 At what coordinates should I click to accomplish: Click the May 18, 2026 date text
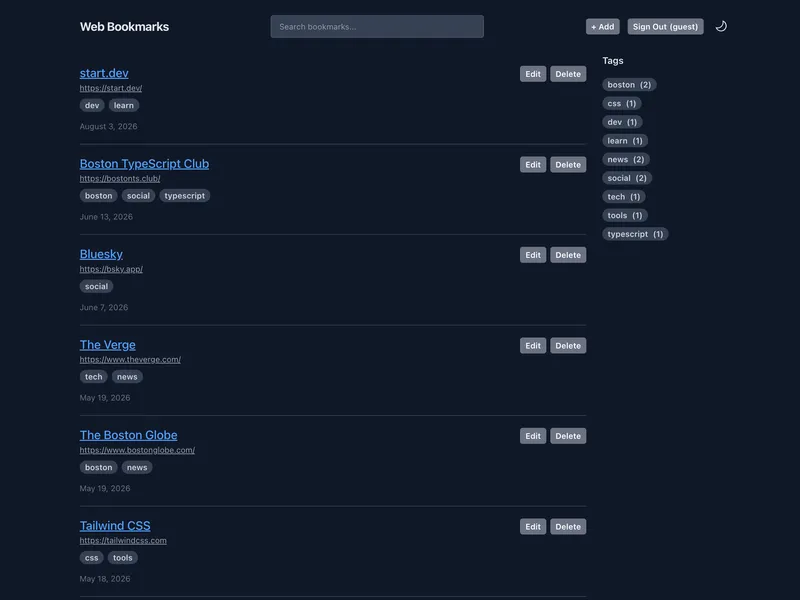point(105,579)
